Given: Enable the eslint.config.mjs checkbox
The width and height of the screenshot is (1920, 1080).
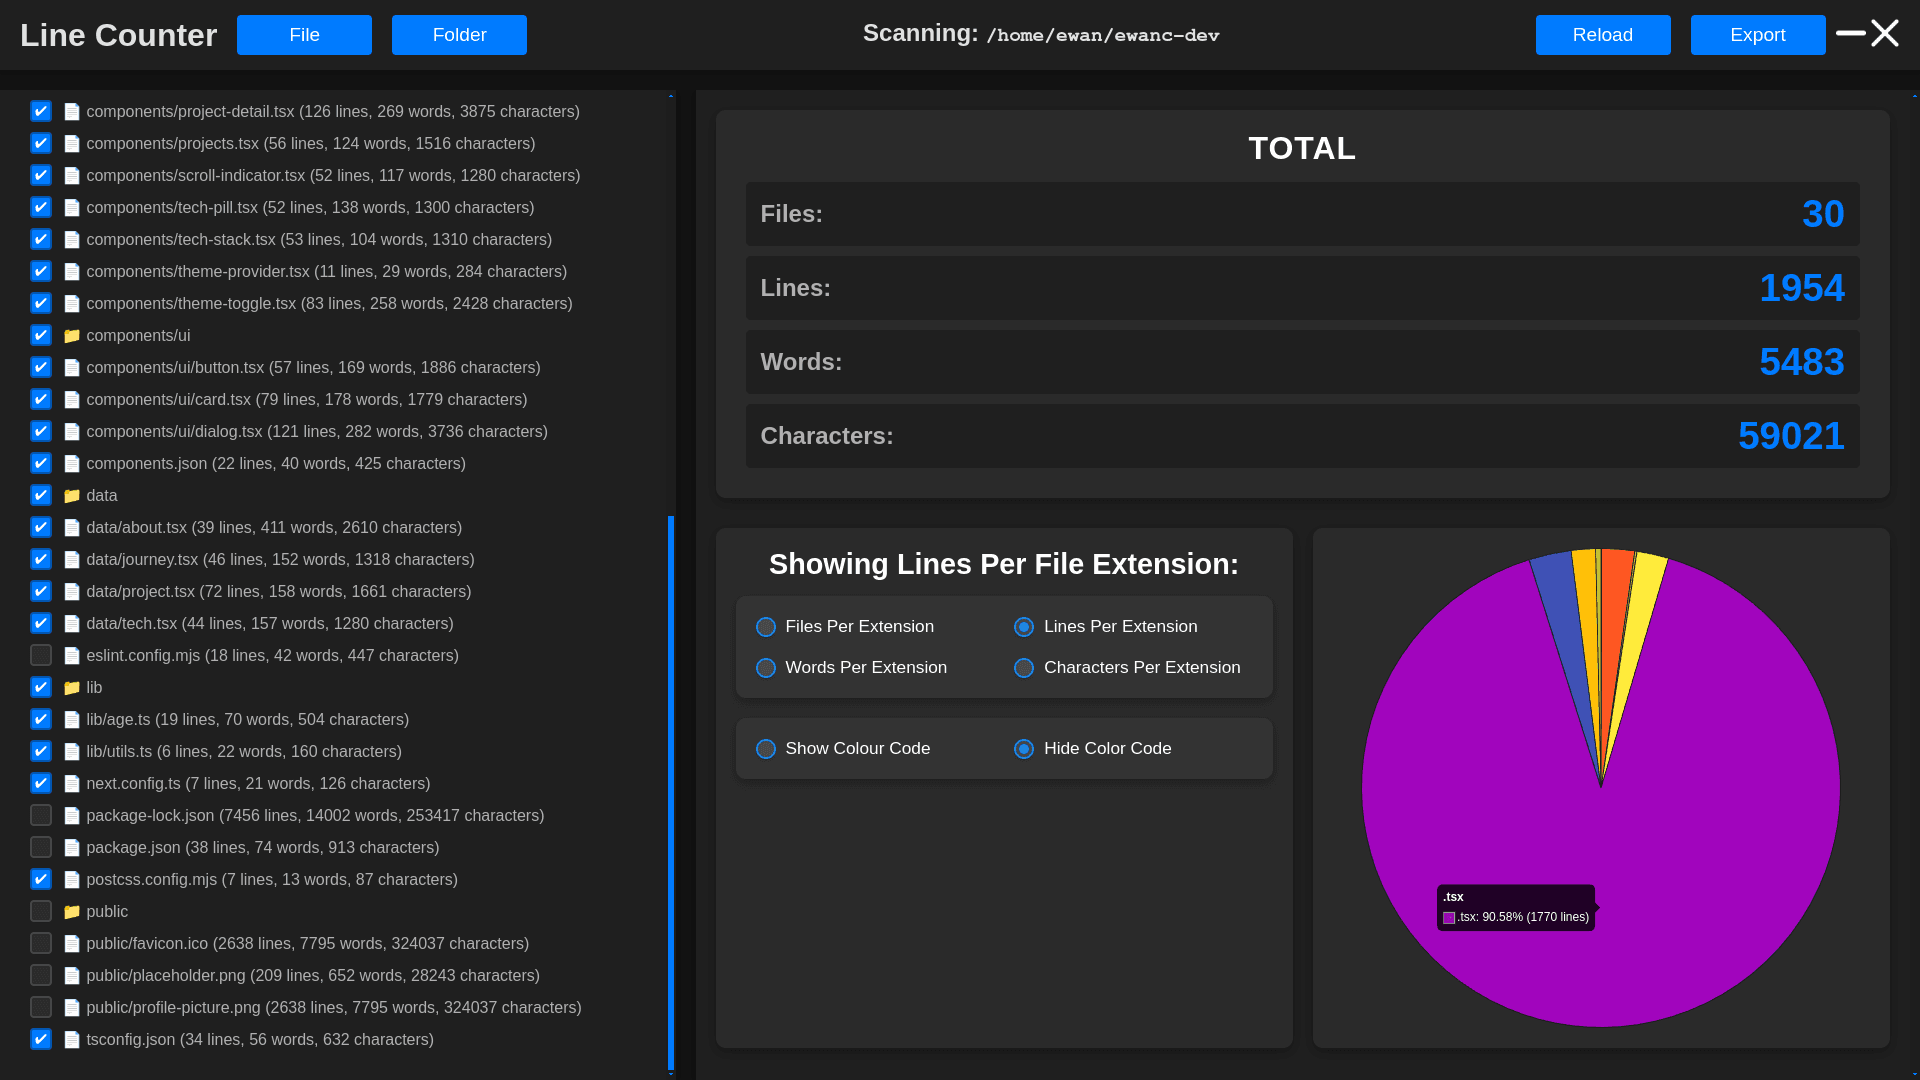Looking at the screenshot, I should pos(41,656).
